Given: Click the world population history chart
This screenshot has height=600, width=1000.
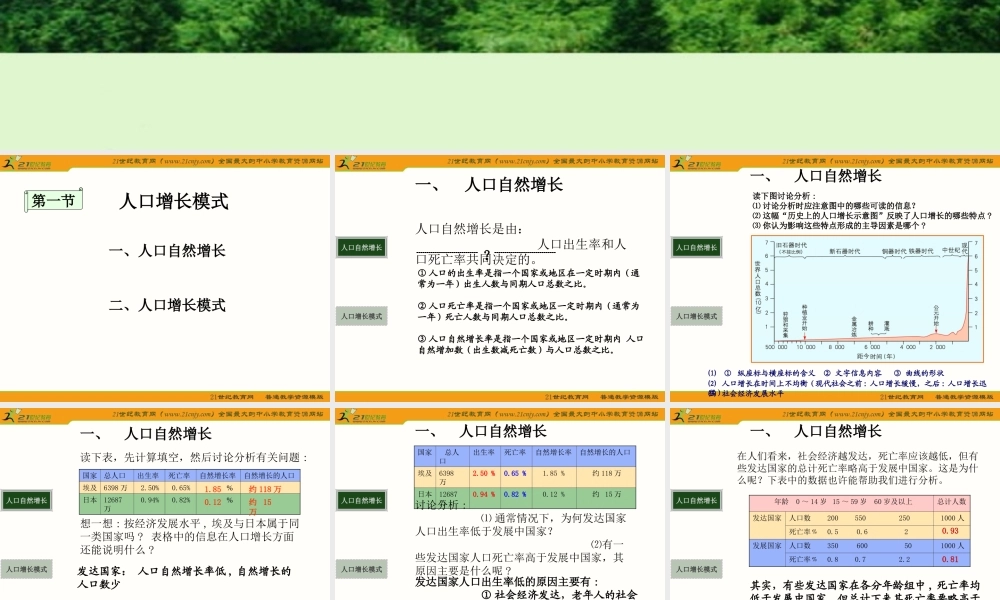Looking at the screenshot, I should pyautogui.click(x=867, y=299).
